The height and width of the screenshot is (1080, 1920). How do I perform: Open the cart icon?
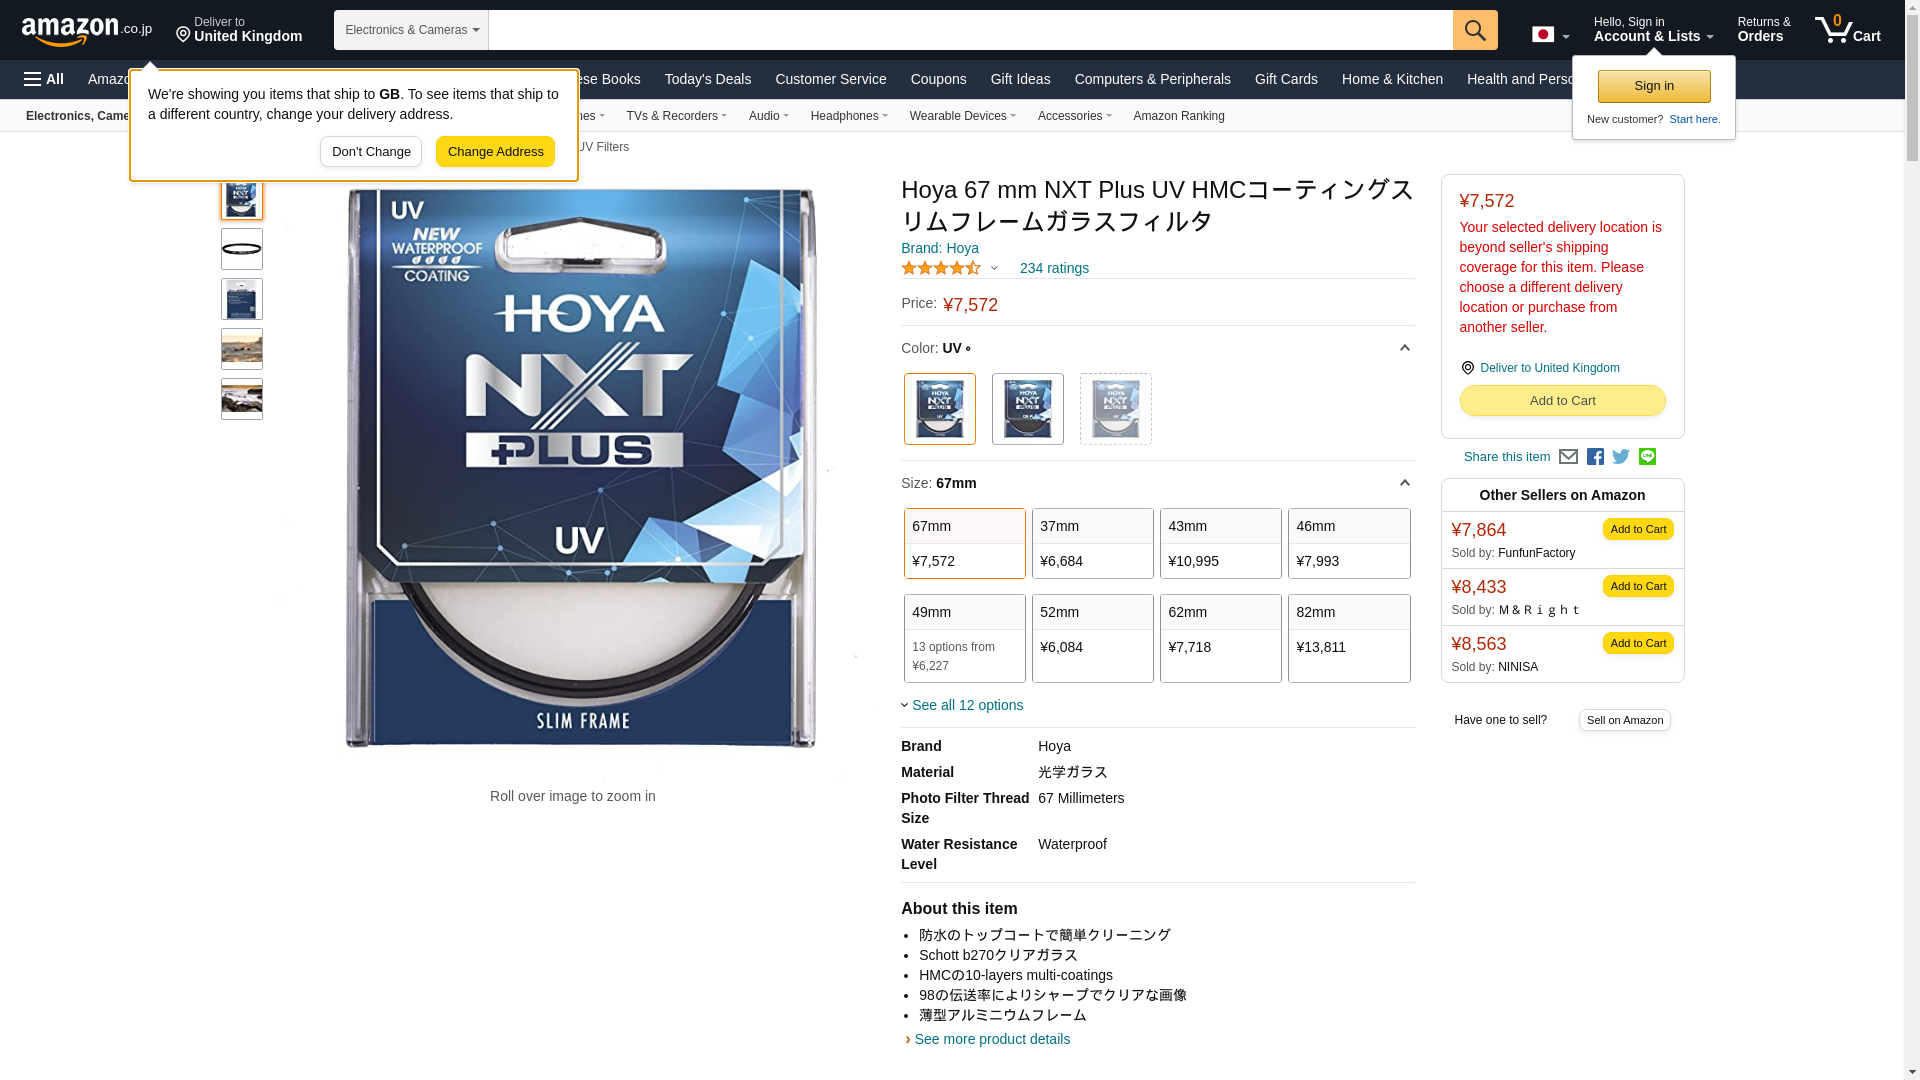coord(1846,30)
